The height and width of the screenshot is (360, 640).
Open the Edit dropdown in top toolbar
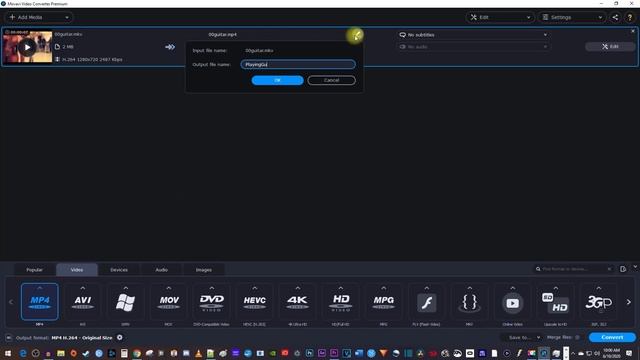[500, 17]
